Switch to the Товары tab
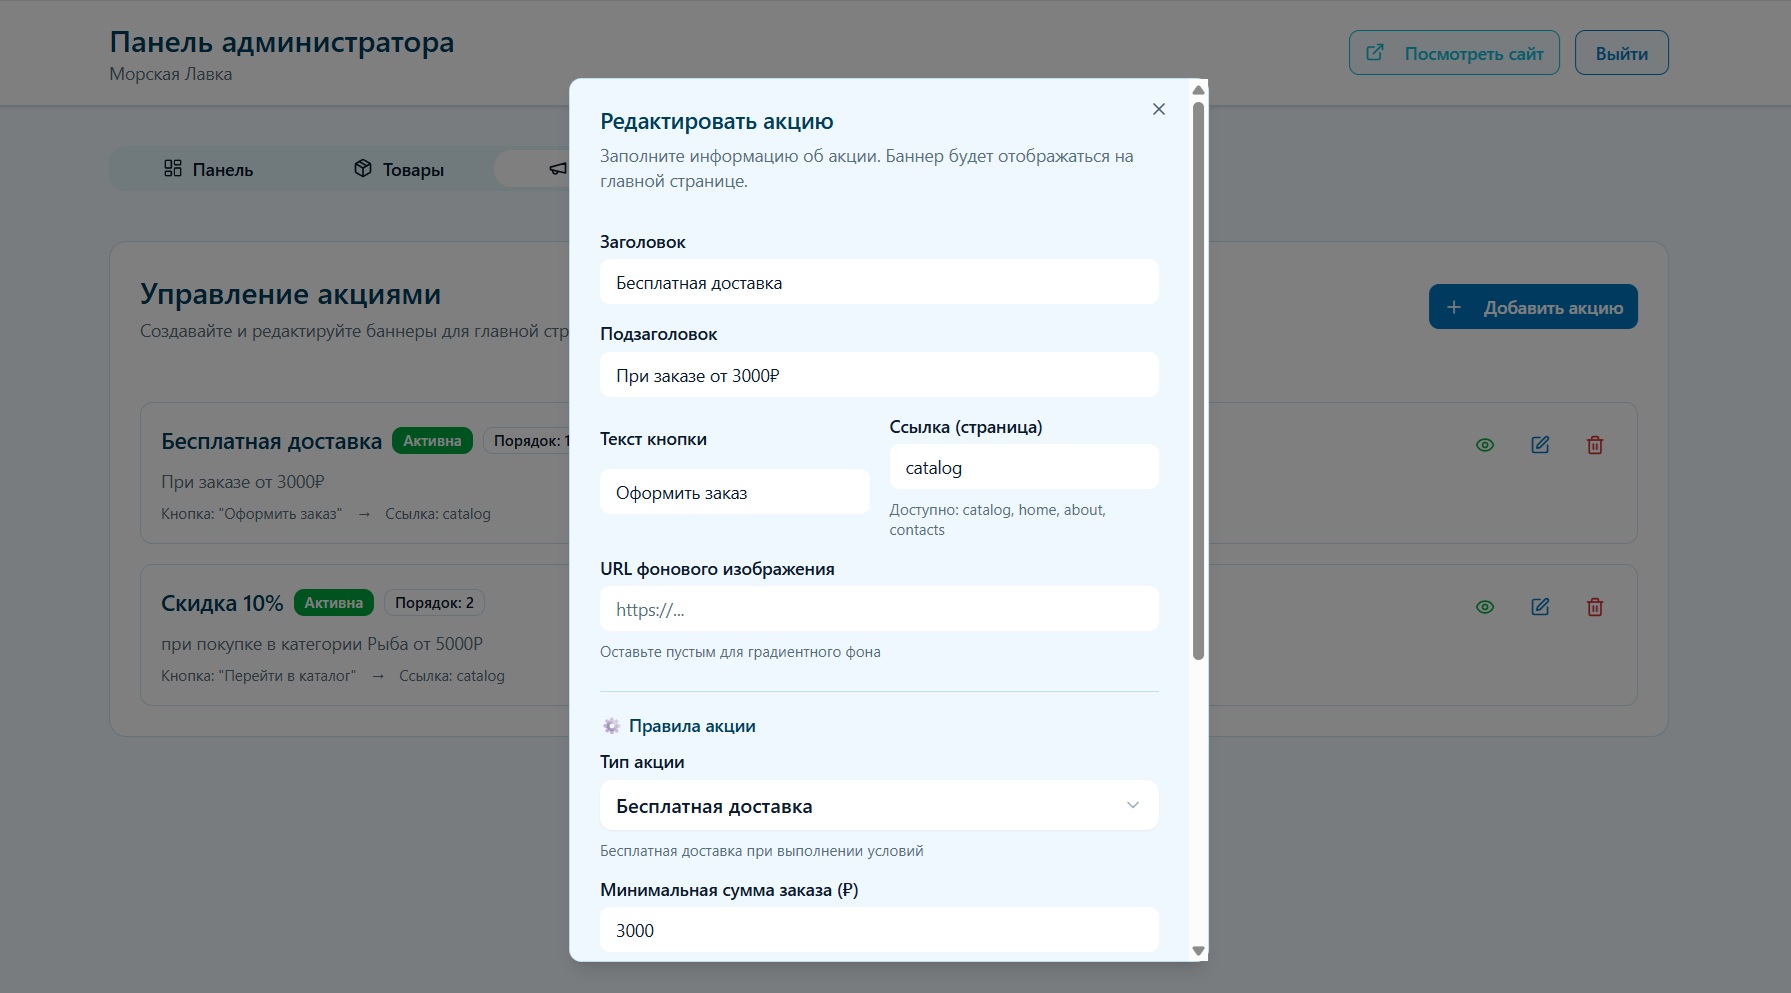 [399, 169]
